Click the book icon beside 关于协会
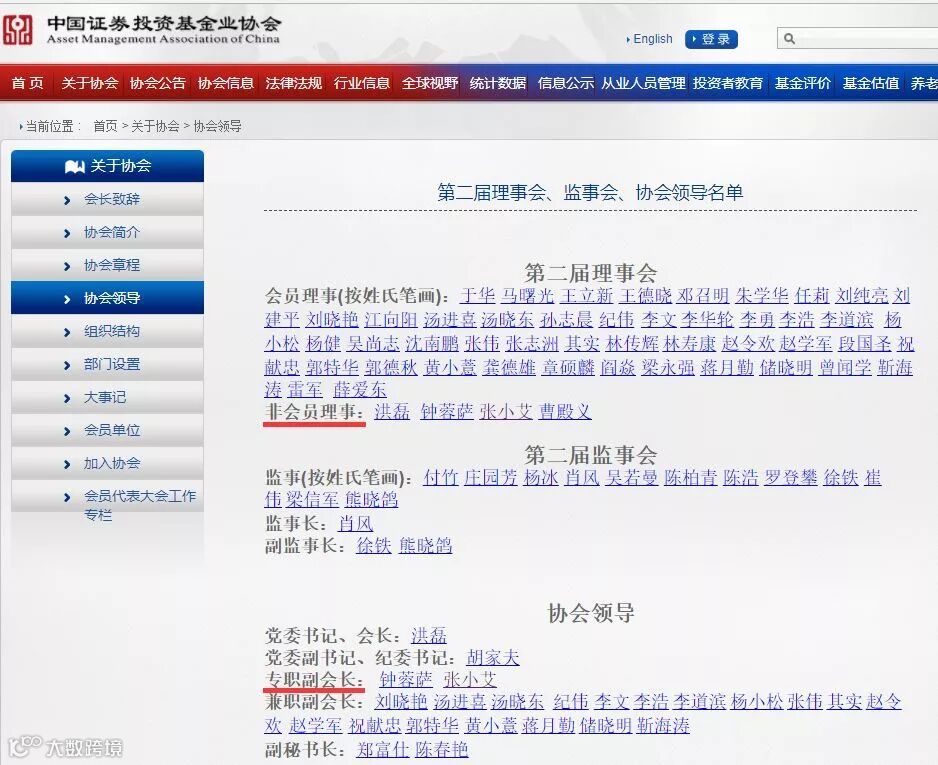 click(x=74, y=166)
